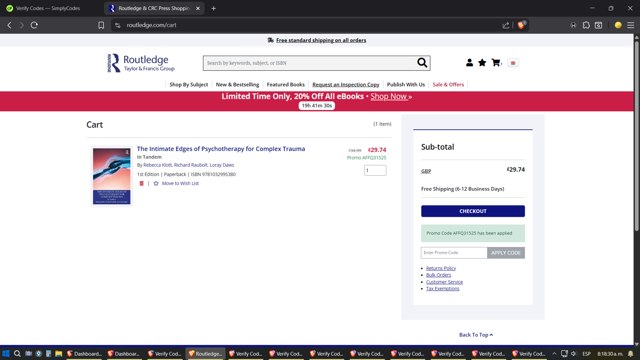The image size is (640, 360).
Task: Click the search magnifier icon
Action: point(422,63)
